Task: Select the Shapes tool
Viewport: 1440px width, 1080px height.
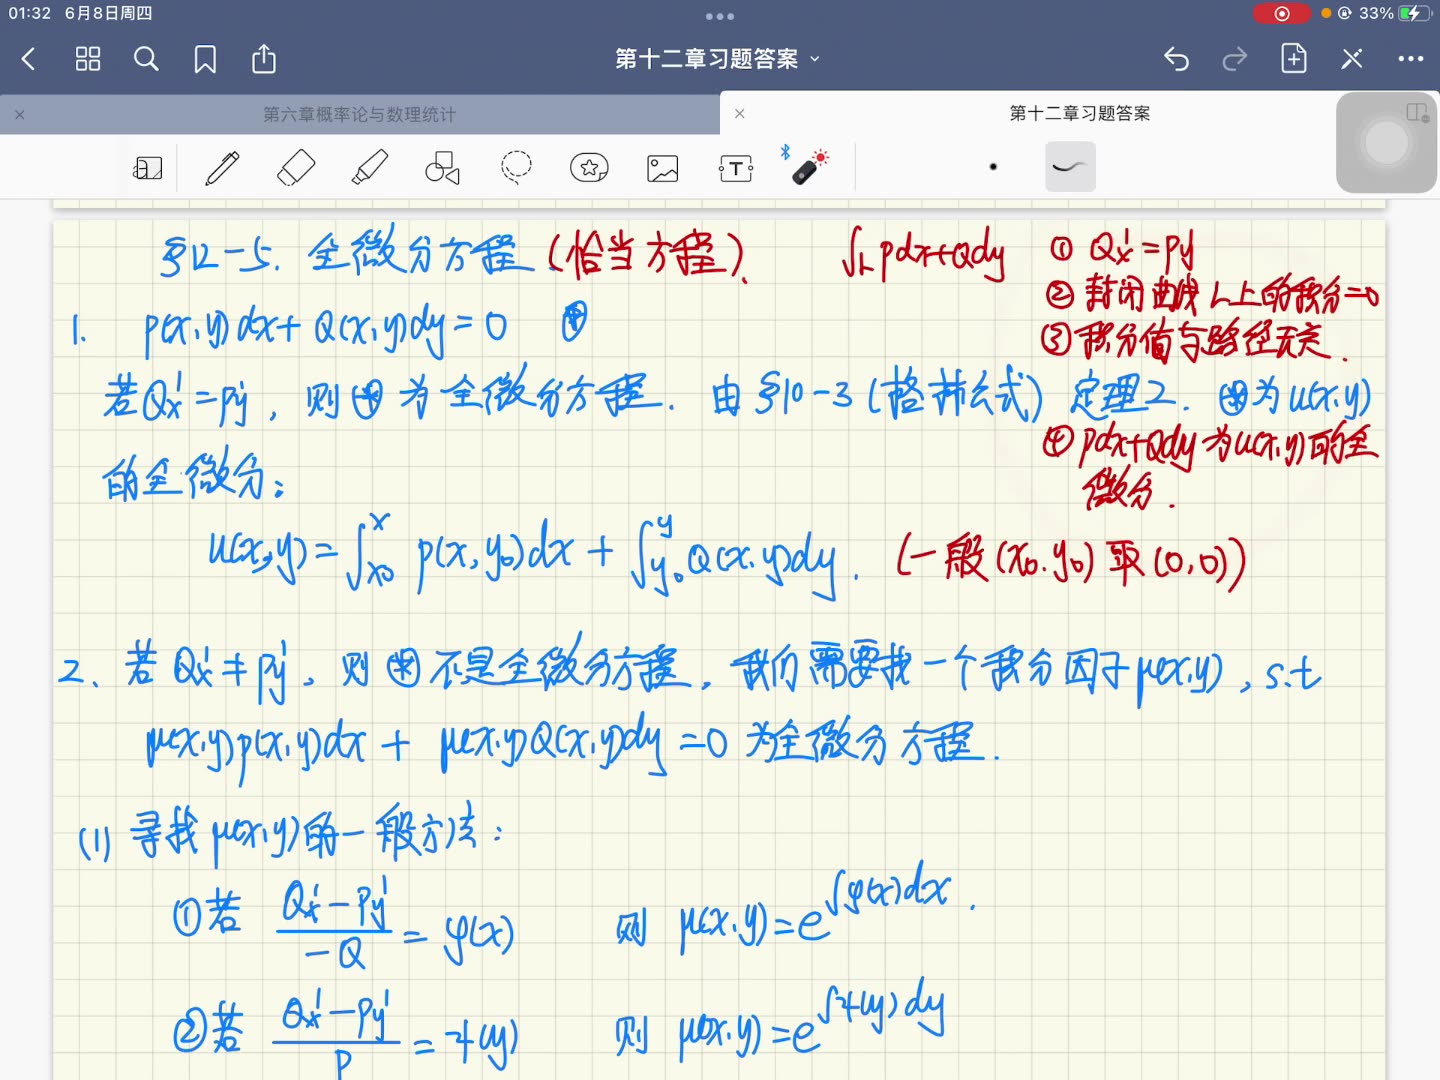Action: (442, 168)
